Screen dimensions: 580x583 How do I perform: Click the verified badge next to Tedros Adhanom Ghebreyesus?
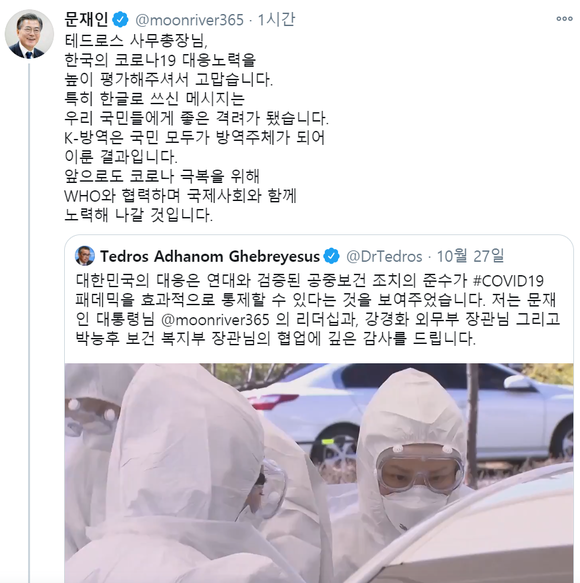331,256
